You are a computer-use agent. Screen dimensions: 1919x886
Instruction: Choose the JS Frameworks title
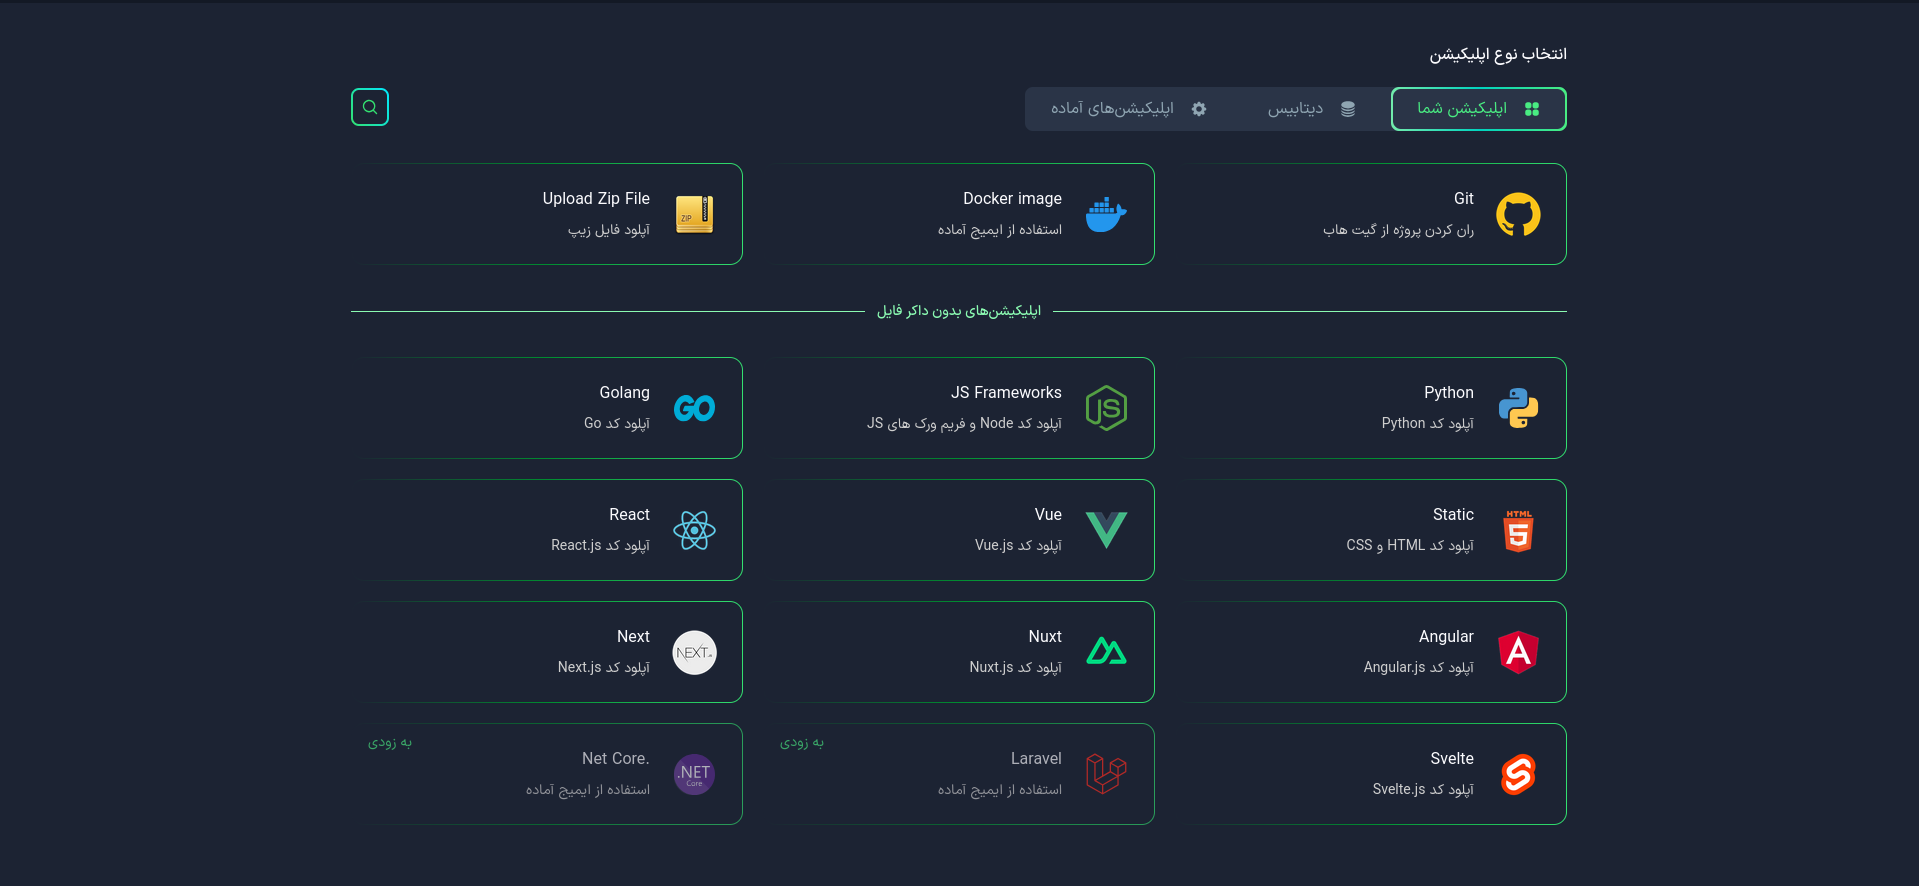coord(1006,393)
